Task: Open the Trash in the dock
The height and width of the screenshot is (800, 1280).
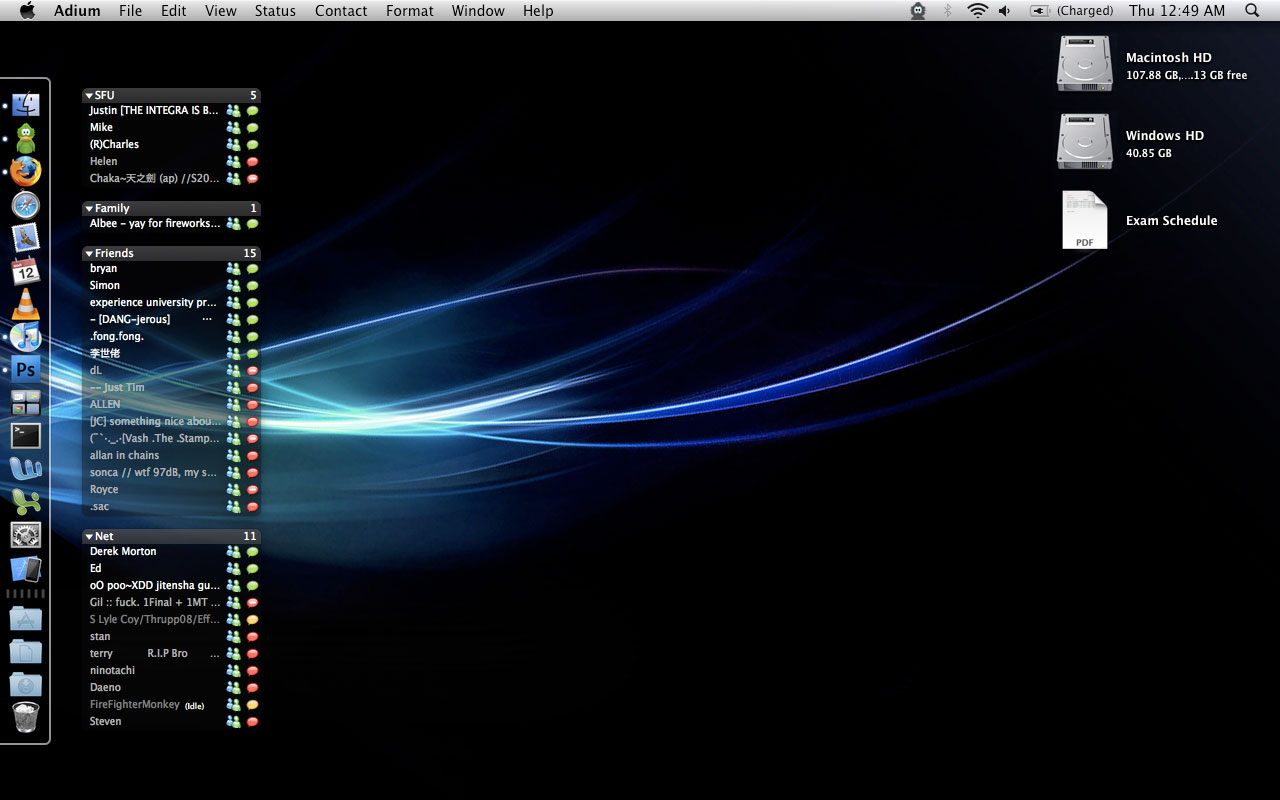Action: click(26, 717)
